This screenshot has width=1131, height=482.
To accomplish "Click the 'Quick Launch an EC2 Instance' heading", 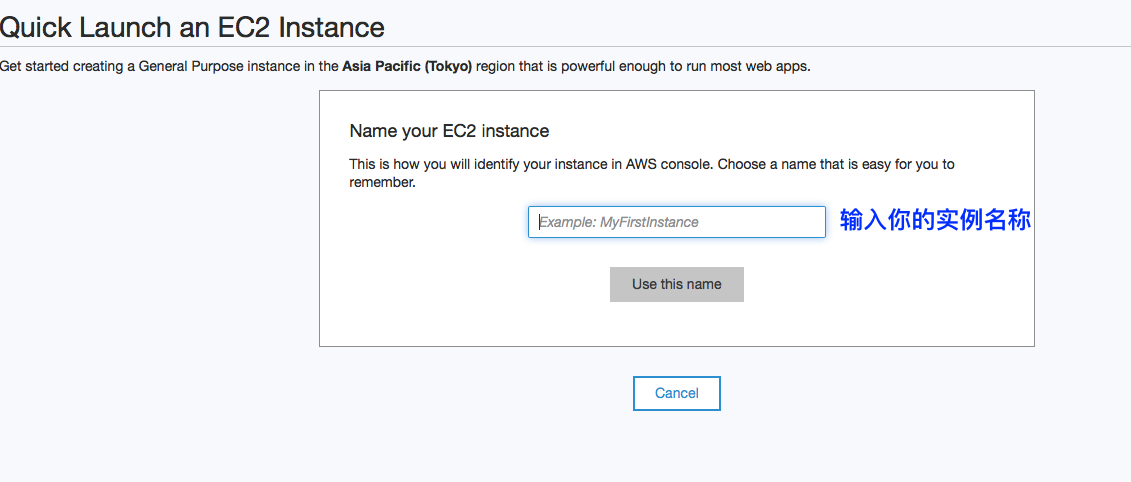I will (192, 27).
